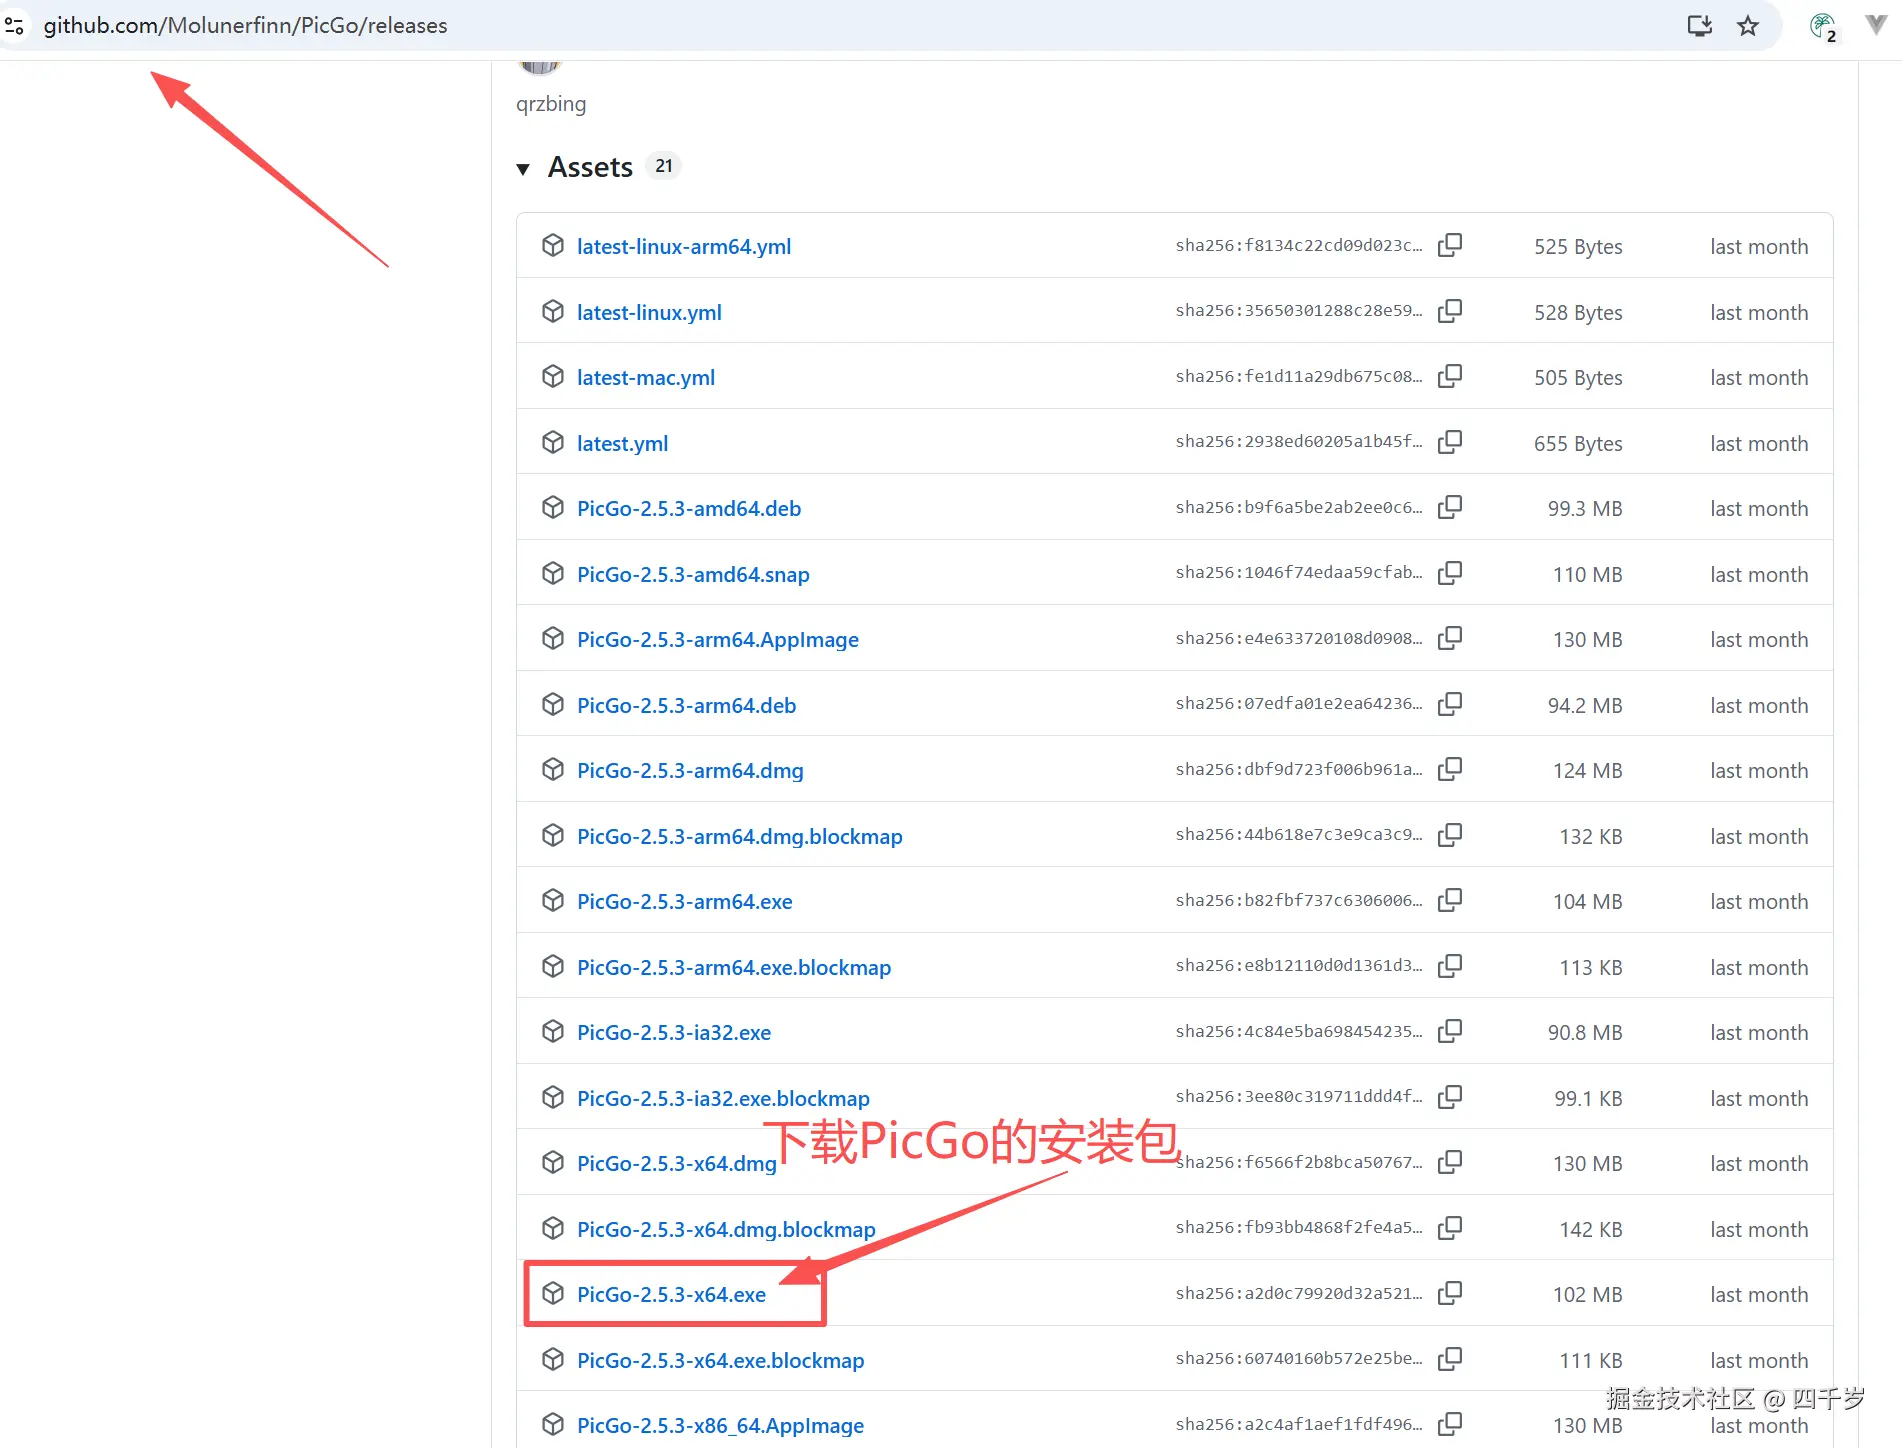Download PicGo-2.5.3-x64.dmg.blockmap
Viewport: 1902px width, 1448px height.
(726, 1229)
